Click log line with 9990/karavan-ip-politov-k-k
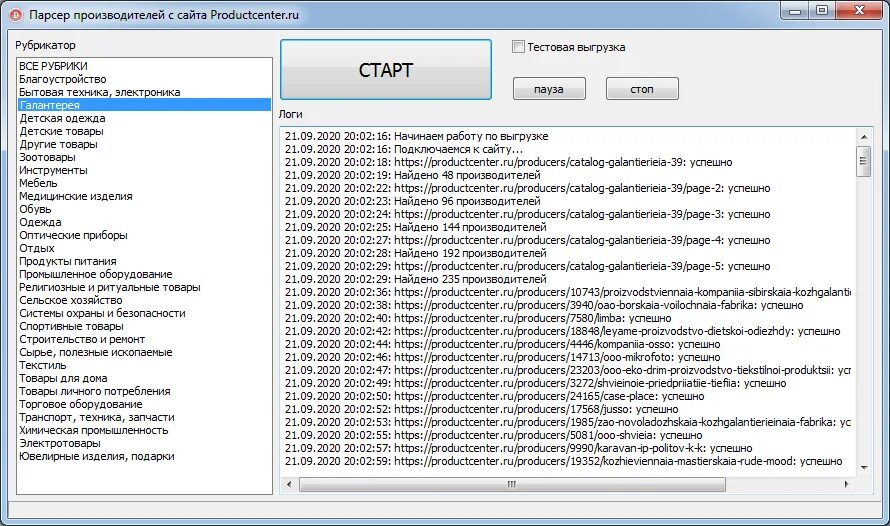Image resolution: width=890 pixels, height=526 pixels. tap(519, 449)
